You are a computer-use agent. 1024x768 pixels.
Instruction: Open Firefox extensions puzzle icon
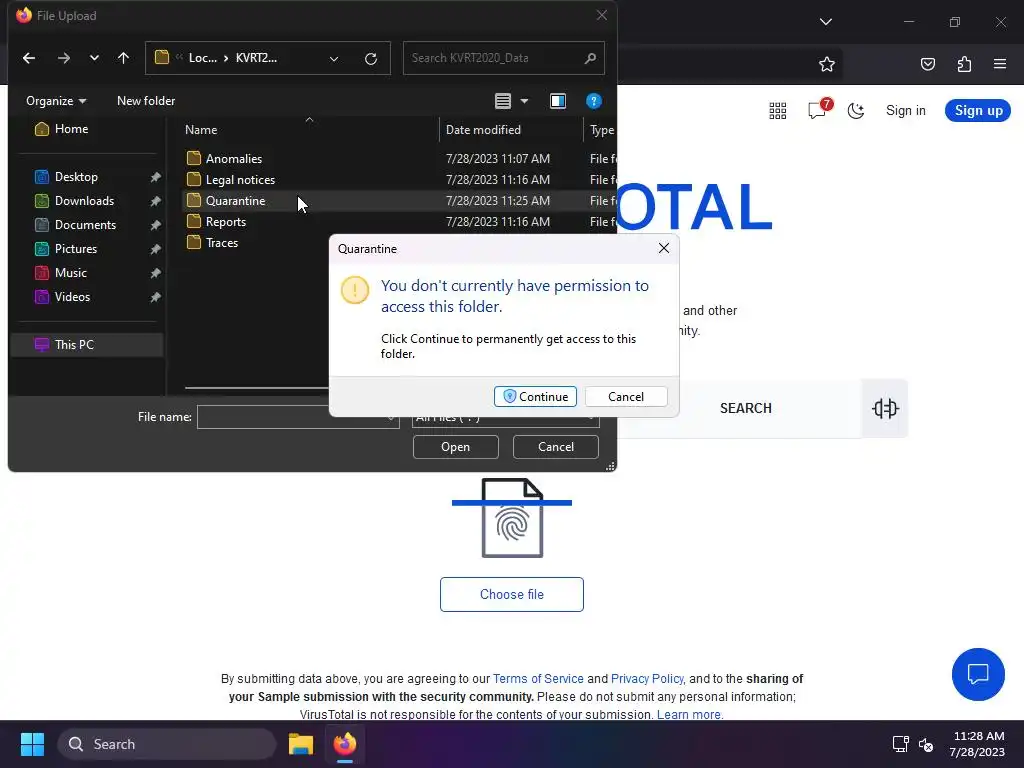[x=964, y=64]
